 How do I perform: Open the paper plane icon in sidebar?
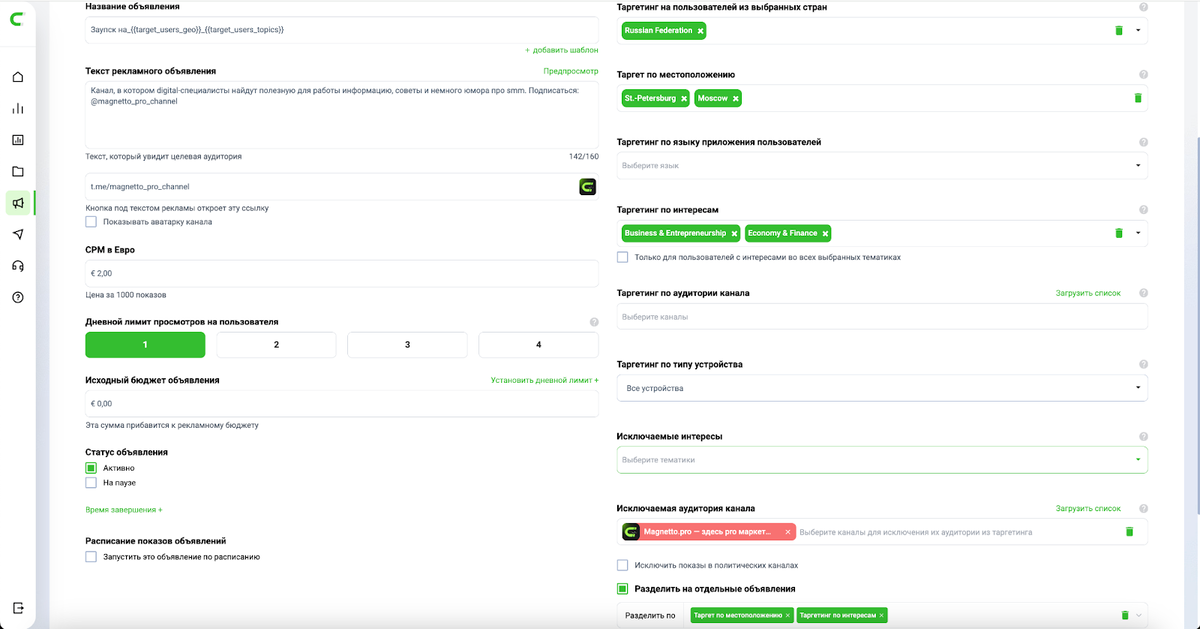point(18,234)
